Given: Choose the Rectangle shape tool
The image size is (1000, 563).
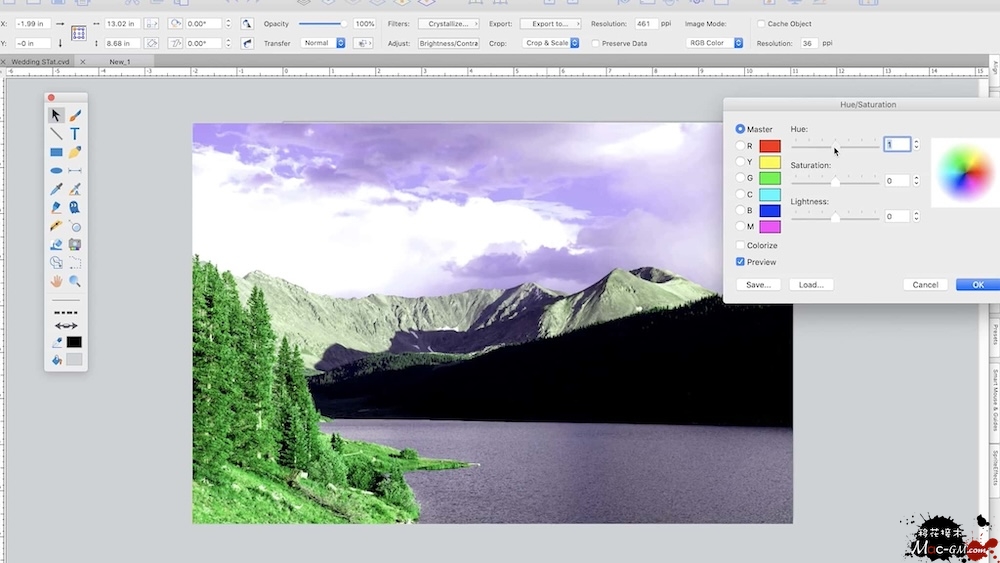Looking at the screenshot, I should point(57,153).
